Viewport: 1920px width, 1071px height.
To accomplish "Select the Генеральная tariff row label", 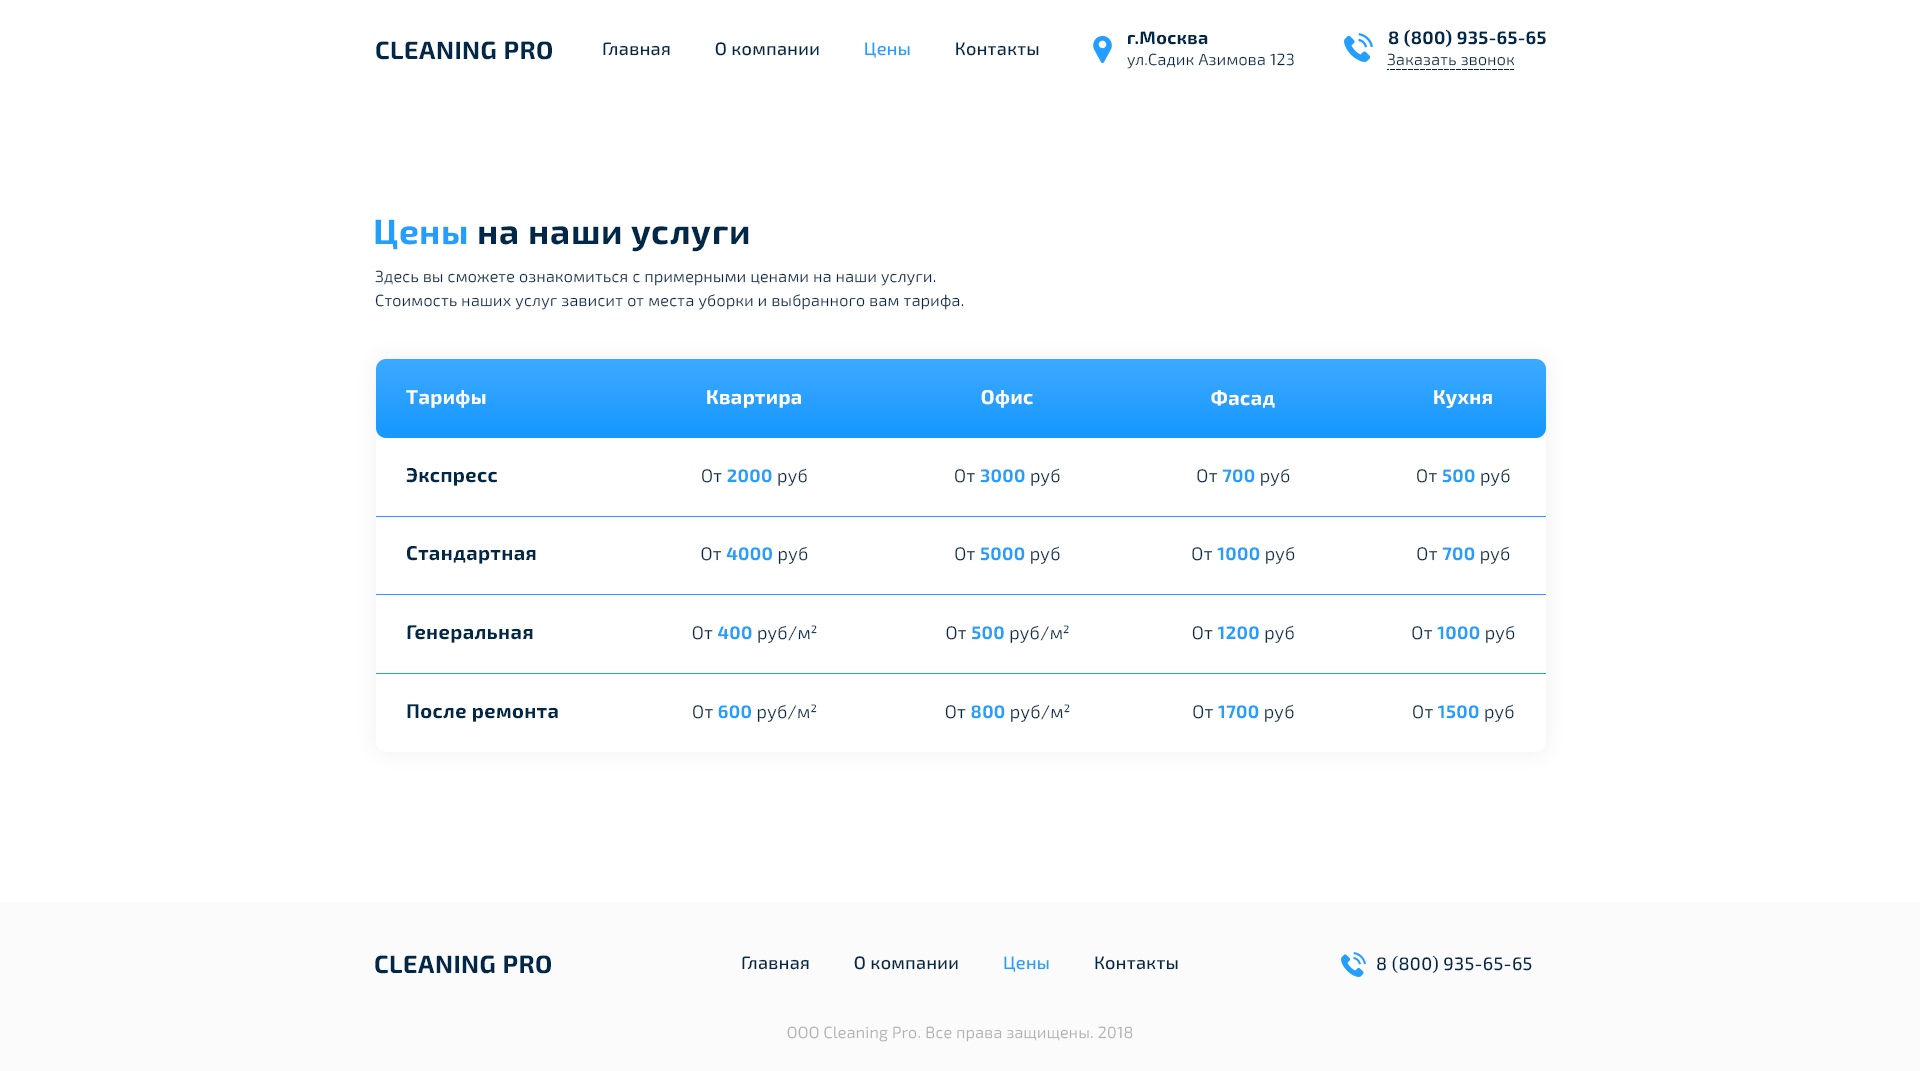I will coord(470,633).
